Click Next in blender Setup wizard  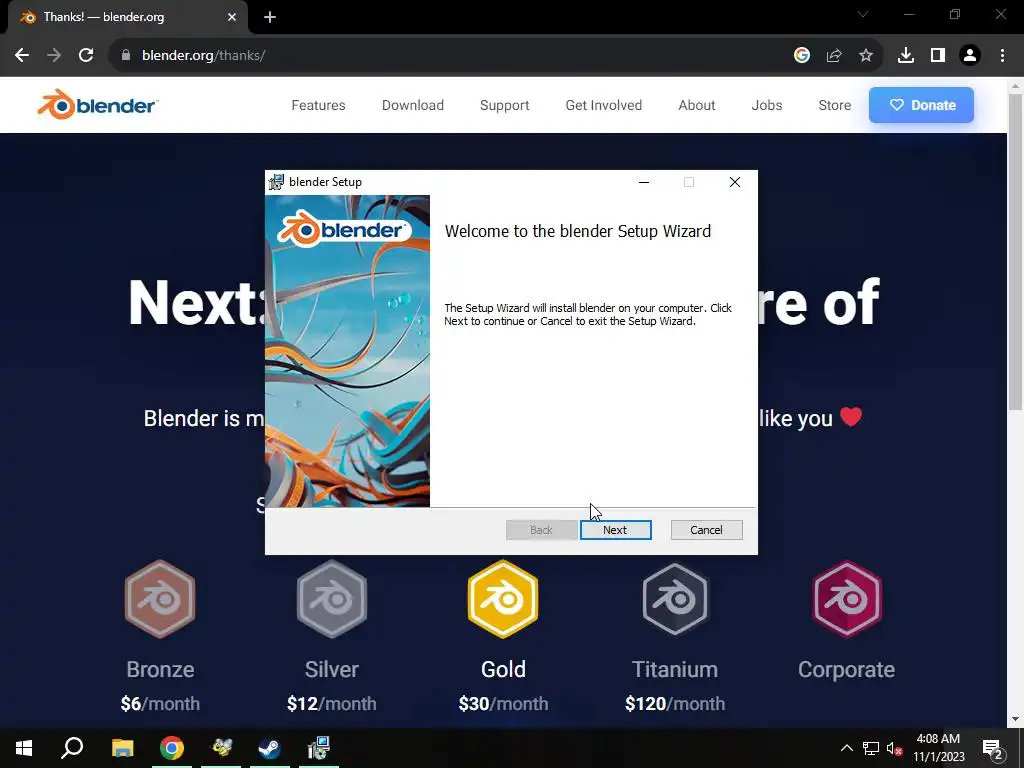(615, 530)
